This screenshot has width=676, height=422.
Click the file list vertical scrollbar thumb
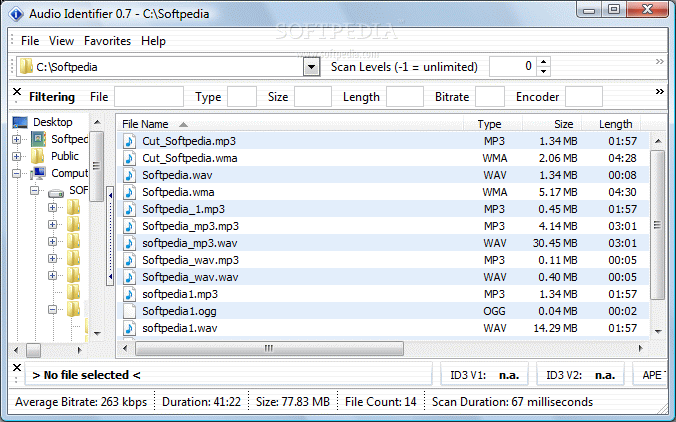pos(657,225)
